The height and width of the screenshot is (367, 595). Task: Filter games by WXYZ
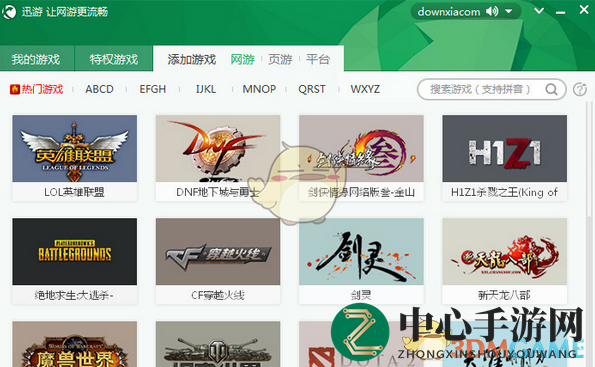(x=365, y=89)
